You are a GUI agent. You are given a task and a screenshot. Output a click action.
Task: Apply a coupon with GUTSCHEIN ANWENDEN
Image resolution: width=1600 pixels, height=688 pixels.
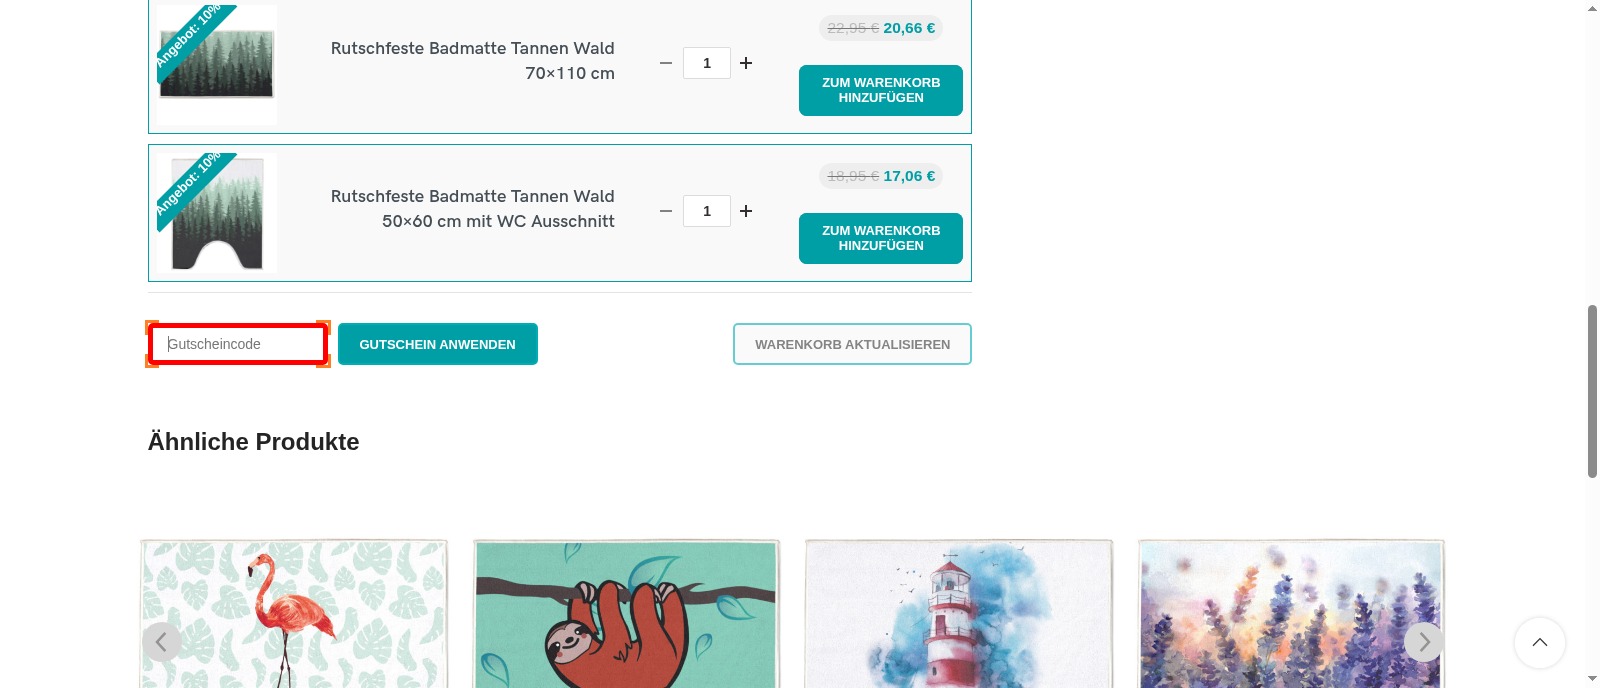pos(437,343)
